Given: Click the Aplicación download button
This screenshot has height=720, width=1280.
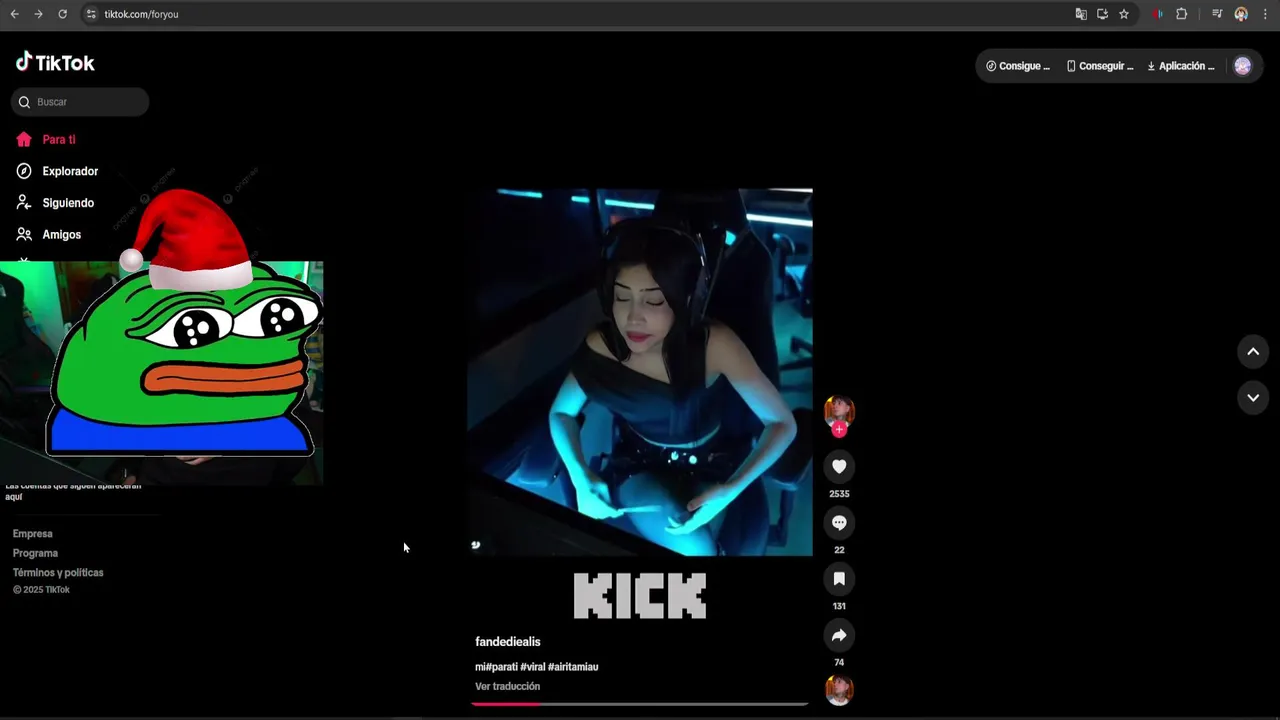Looking at the screenshot, I should [x=1181, y=66].
